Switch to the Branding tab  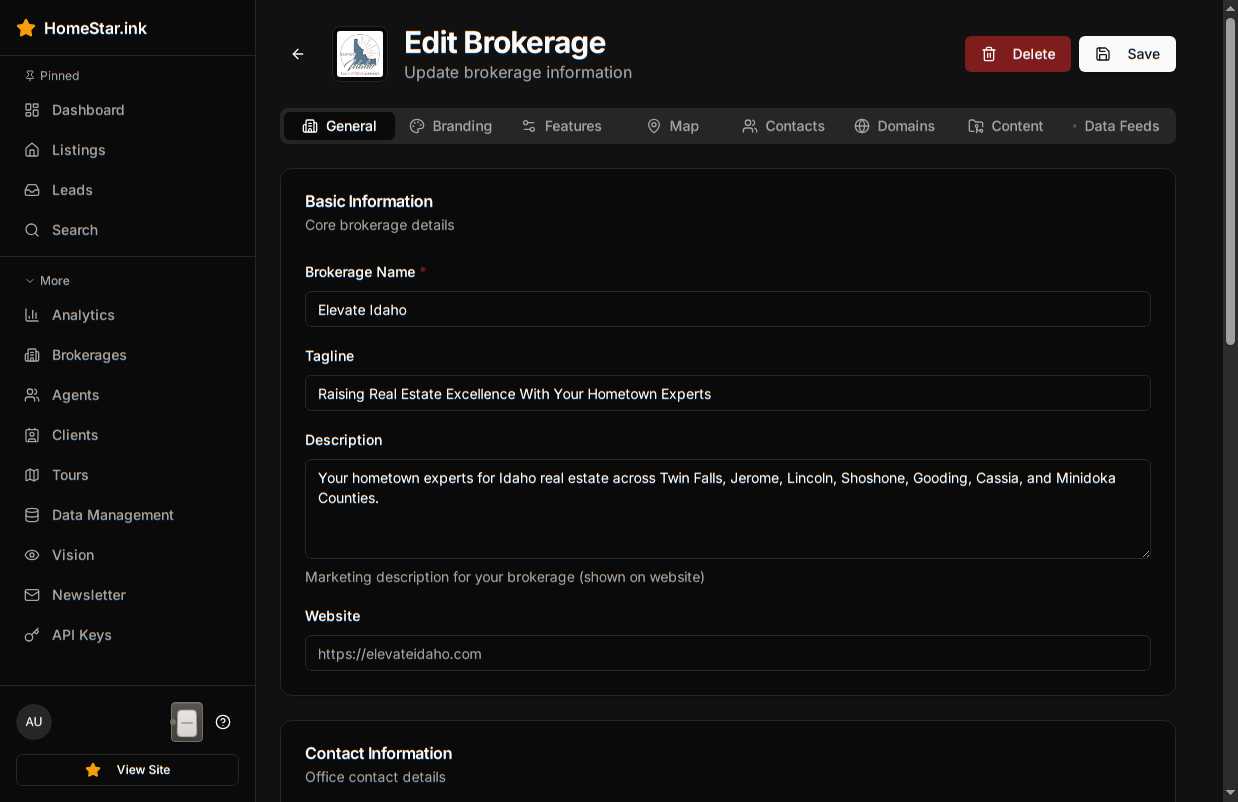tap(451, 126)
